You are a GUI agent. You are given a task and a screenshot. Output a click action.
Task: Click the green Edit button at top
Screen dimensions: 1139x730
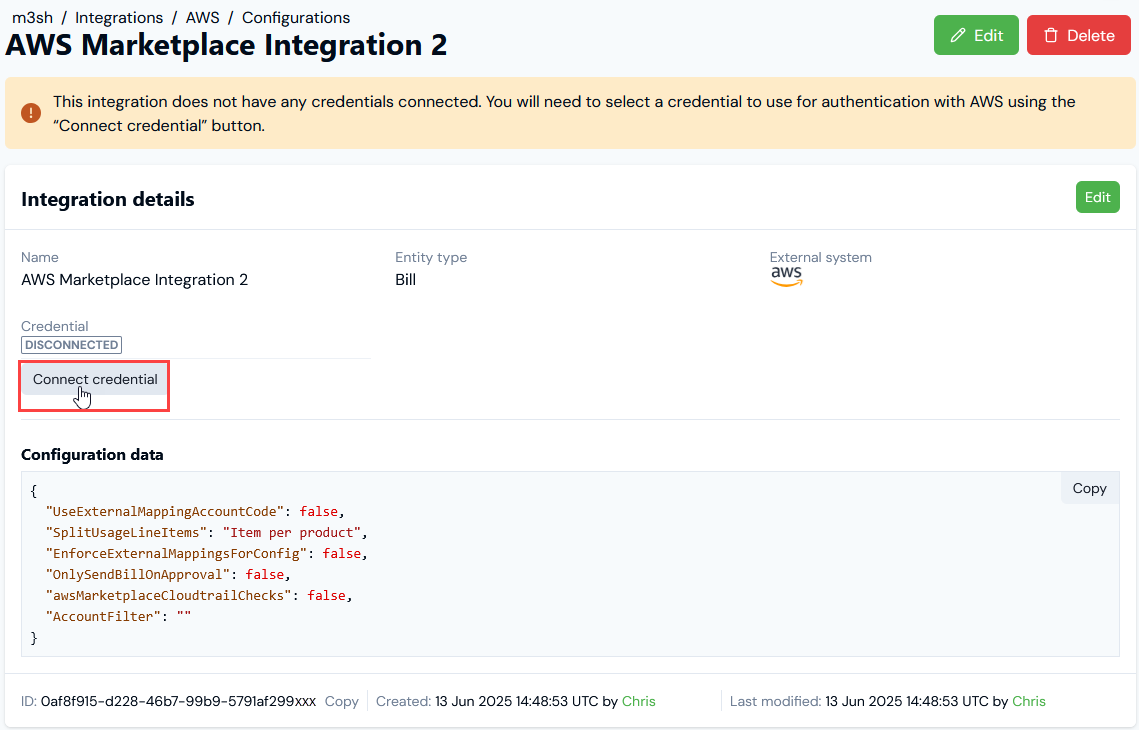[976, 36]
